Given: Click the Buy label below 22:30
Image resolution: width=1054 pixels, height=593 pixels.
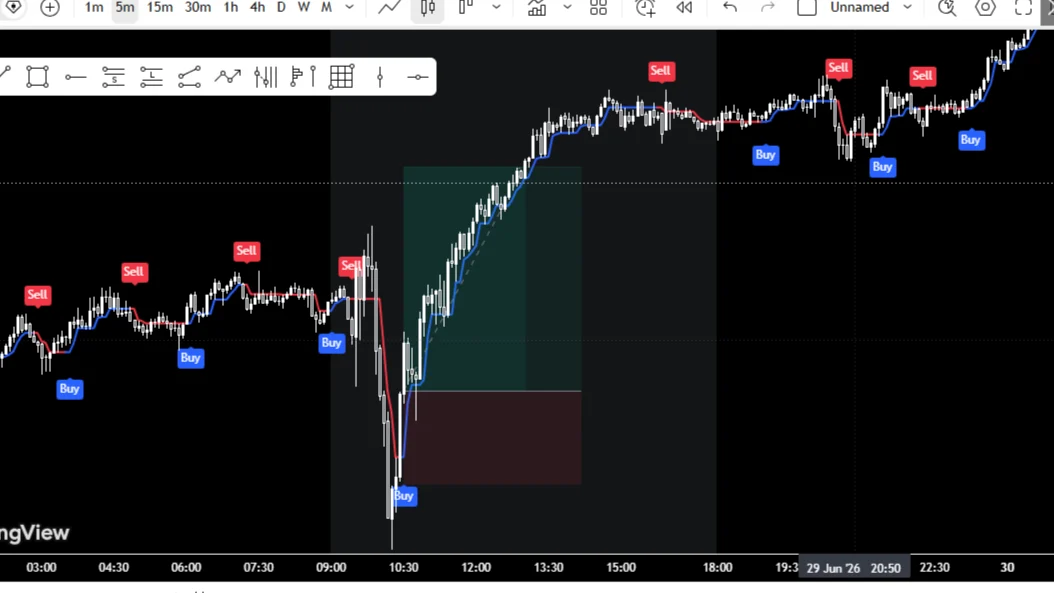Looking at the screenshot, I should click(971, 140).
